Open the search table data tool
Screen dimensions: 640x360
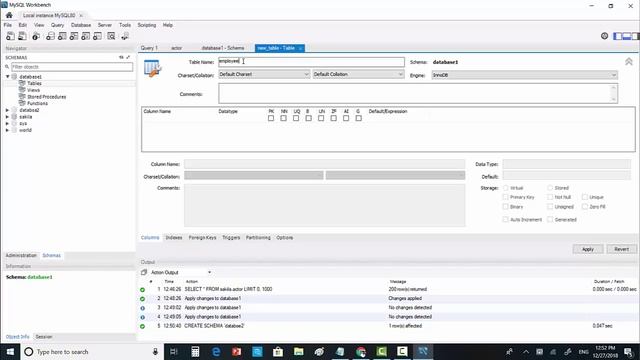pyautogui.click(x=111, y=36)
